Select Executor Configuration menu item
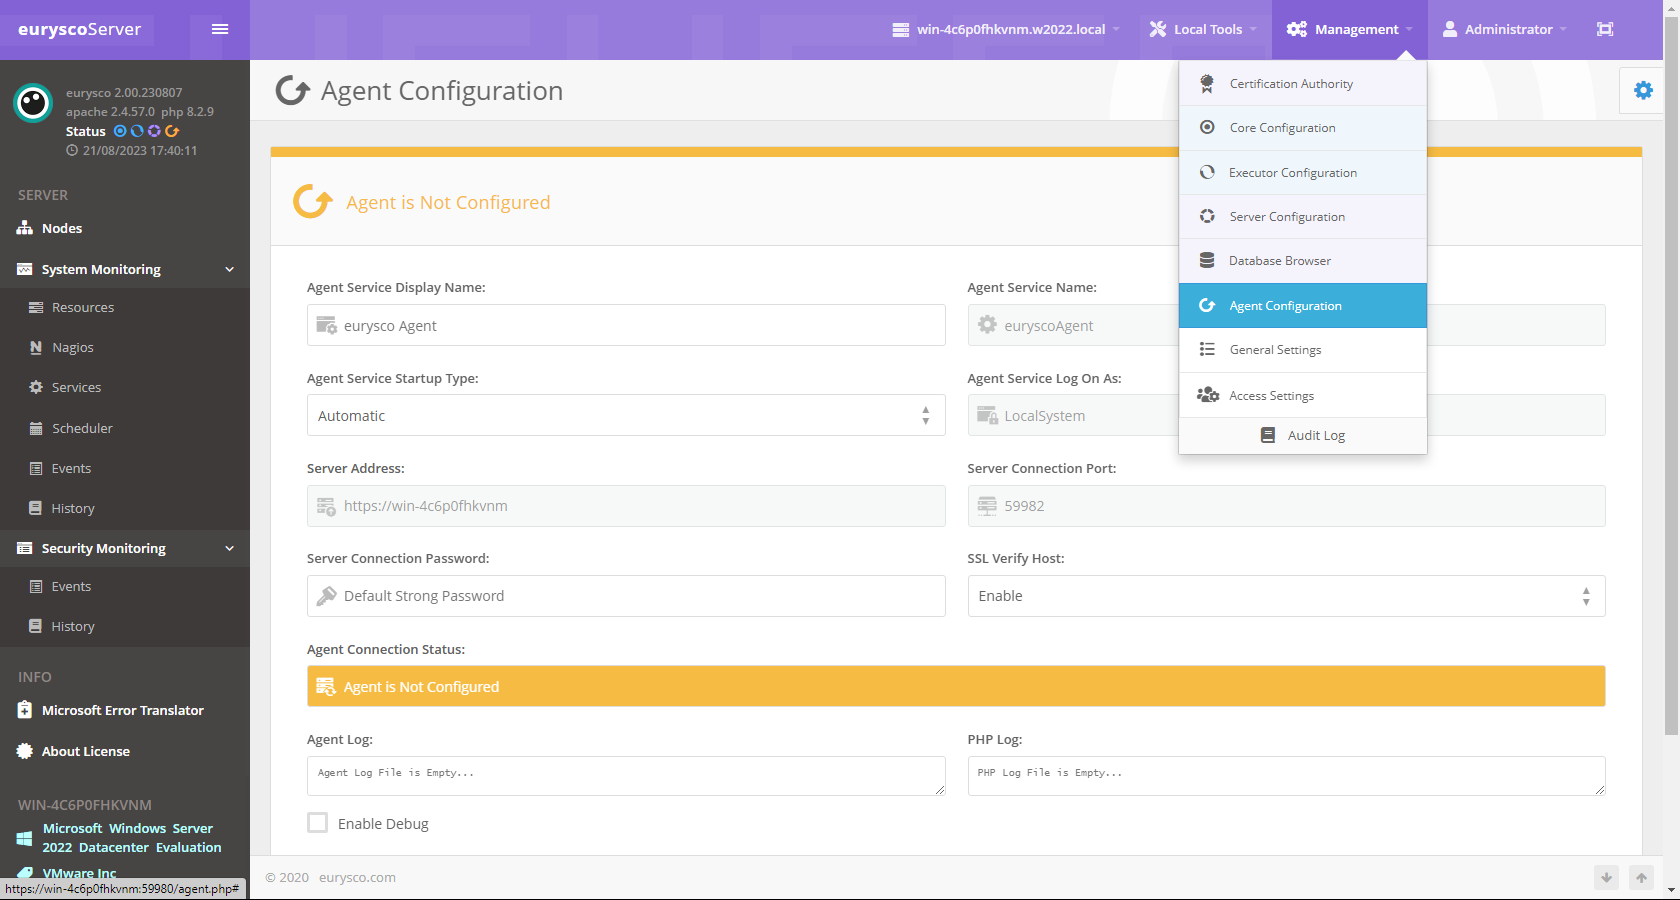This screenshot has width=1680, height=900. coord(1303,172)
